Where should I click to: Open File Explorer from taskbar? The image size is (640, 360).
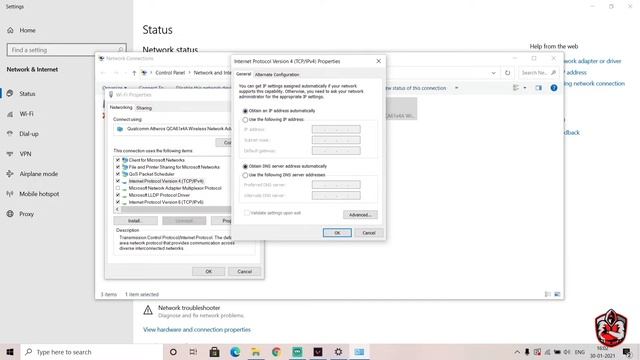click(x=256, y=352)
